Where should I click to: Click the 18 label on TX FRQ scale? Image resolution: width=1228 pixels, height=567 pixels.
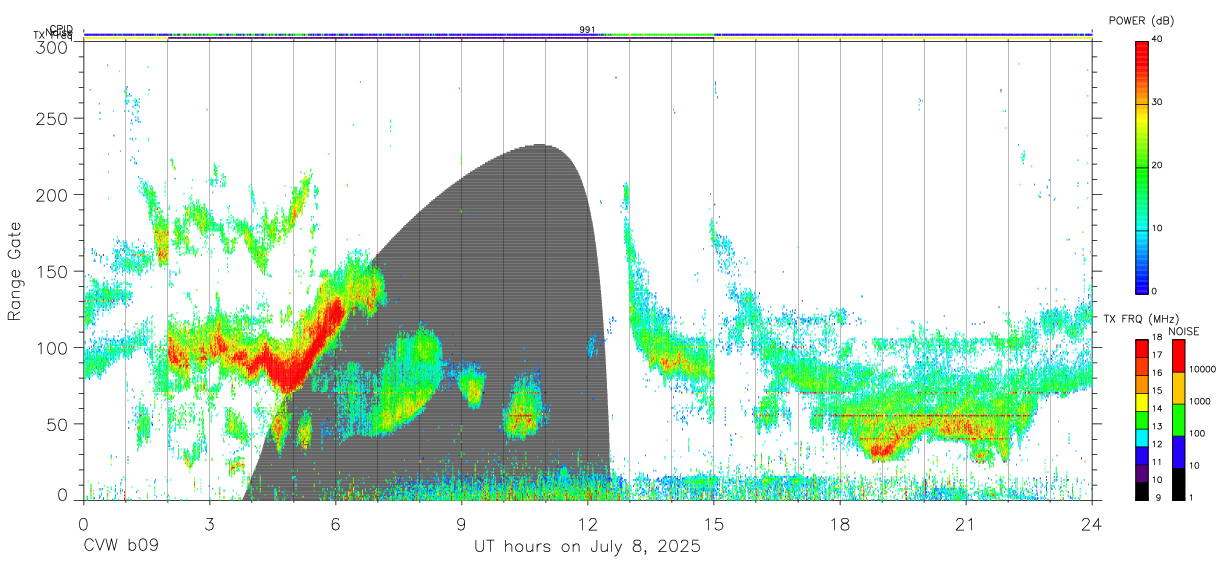[x=1157, y=339]
